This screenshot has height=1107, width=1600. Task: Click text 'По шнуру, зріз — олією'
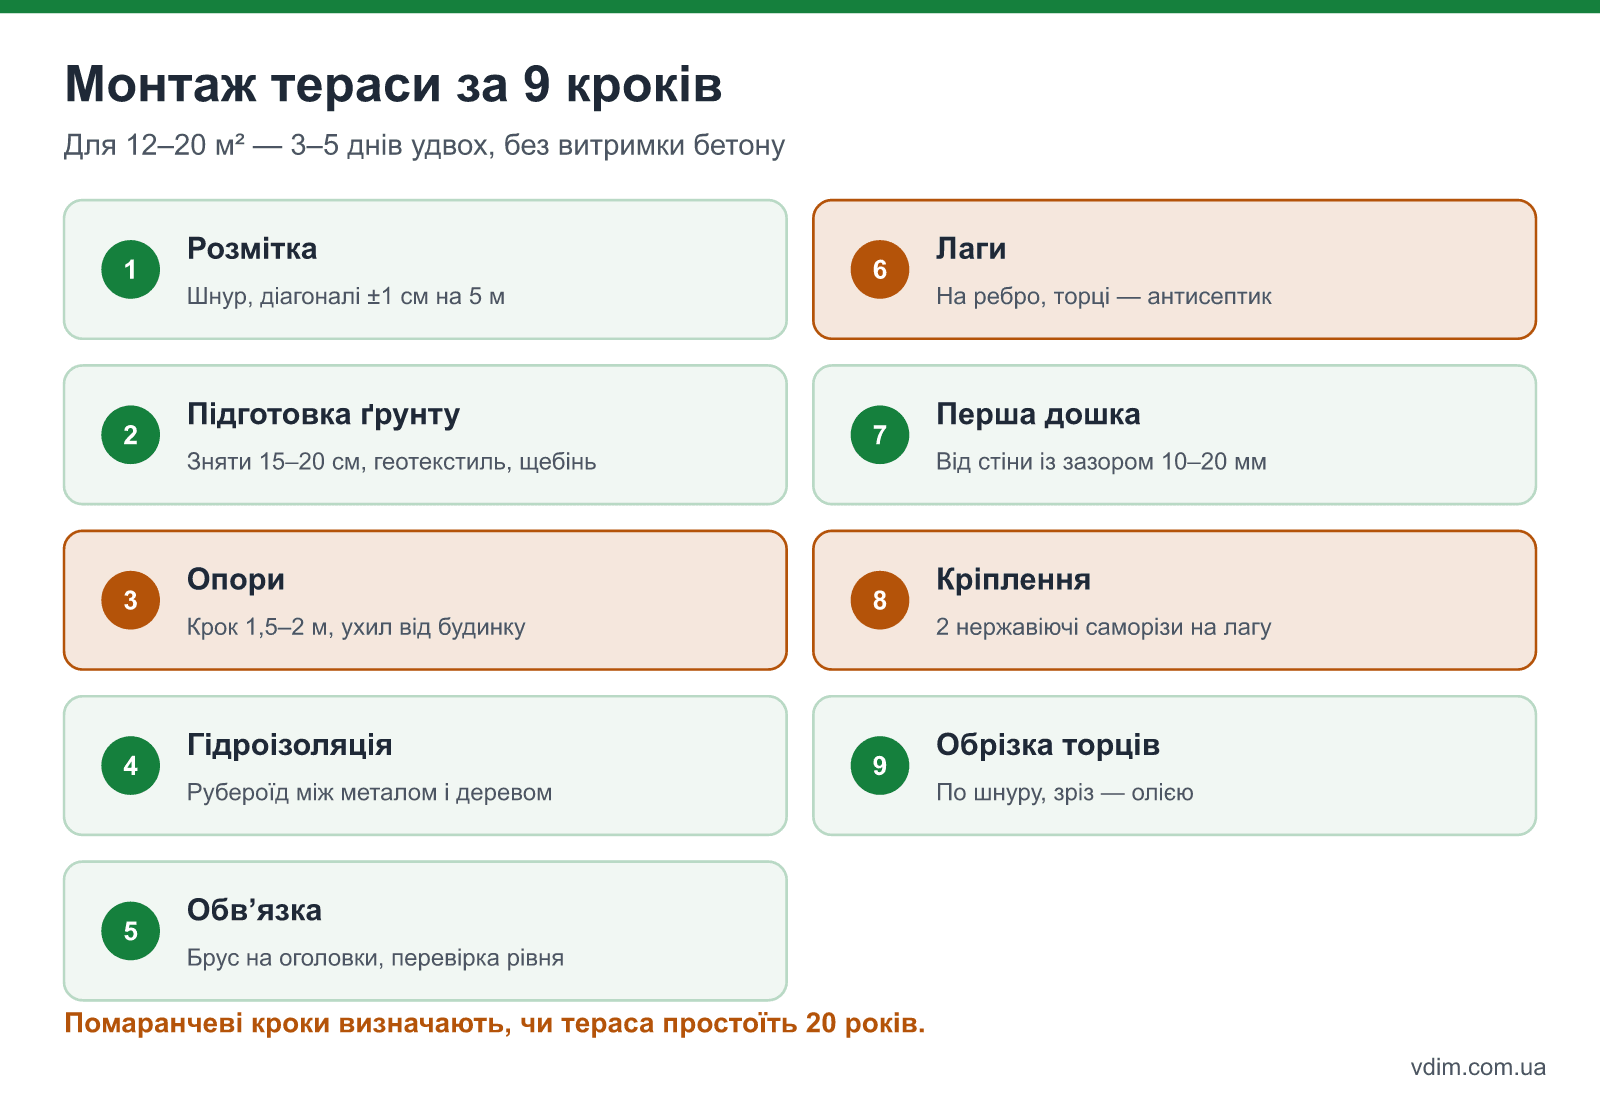[1065, 793]
